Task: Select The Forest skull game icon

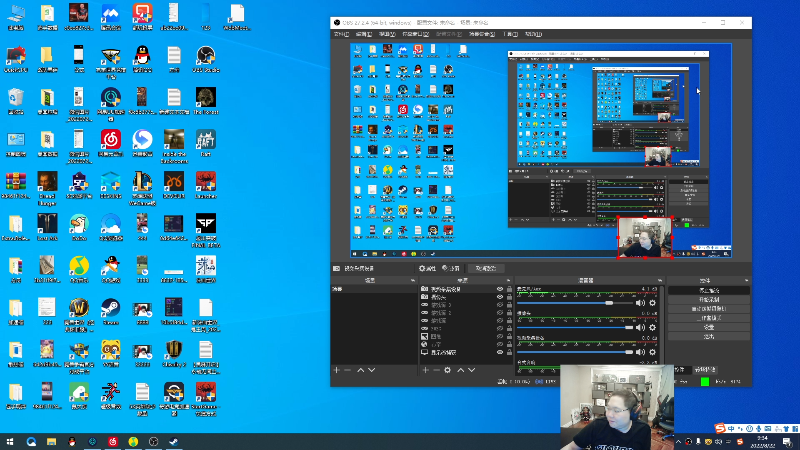Action: pyautogui.click(x=206, y=101)
